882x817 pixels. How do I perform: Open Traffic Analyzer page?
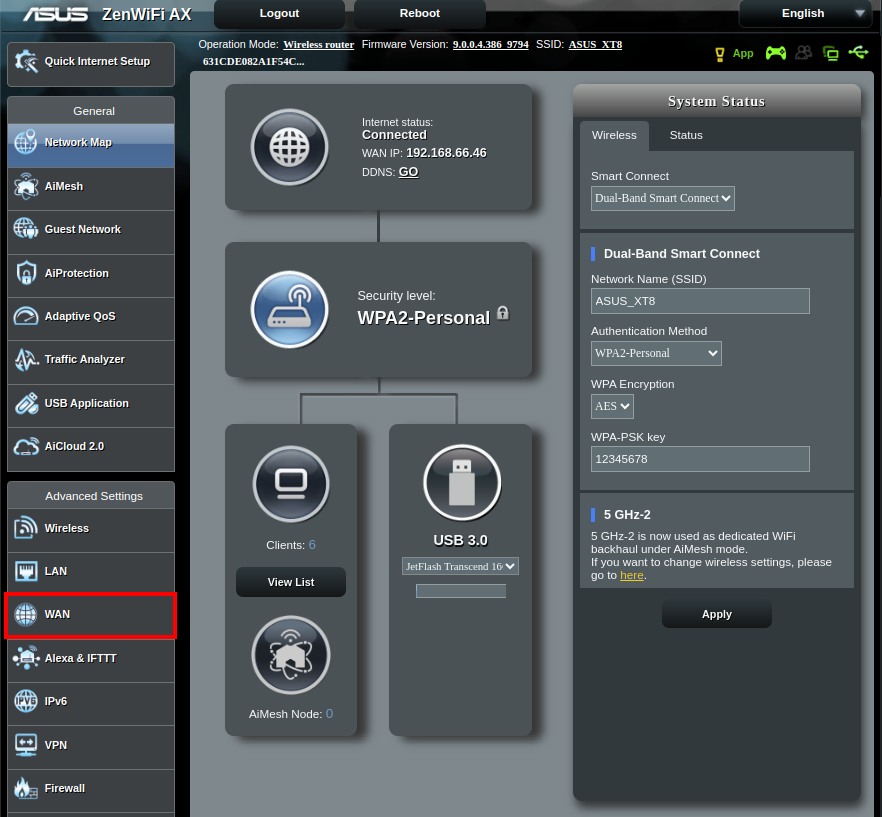pos(91,362)
